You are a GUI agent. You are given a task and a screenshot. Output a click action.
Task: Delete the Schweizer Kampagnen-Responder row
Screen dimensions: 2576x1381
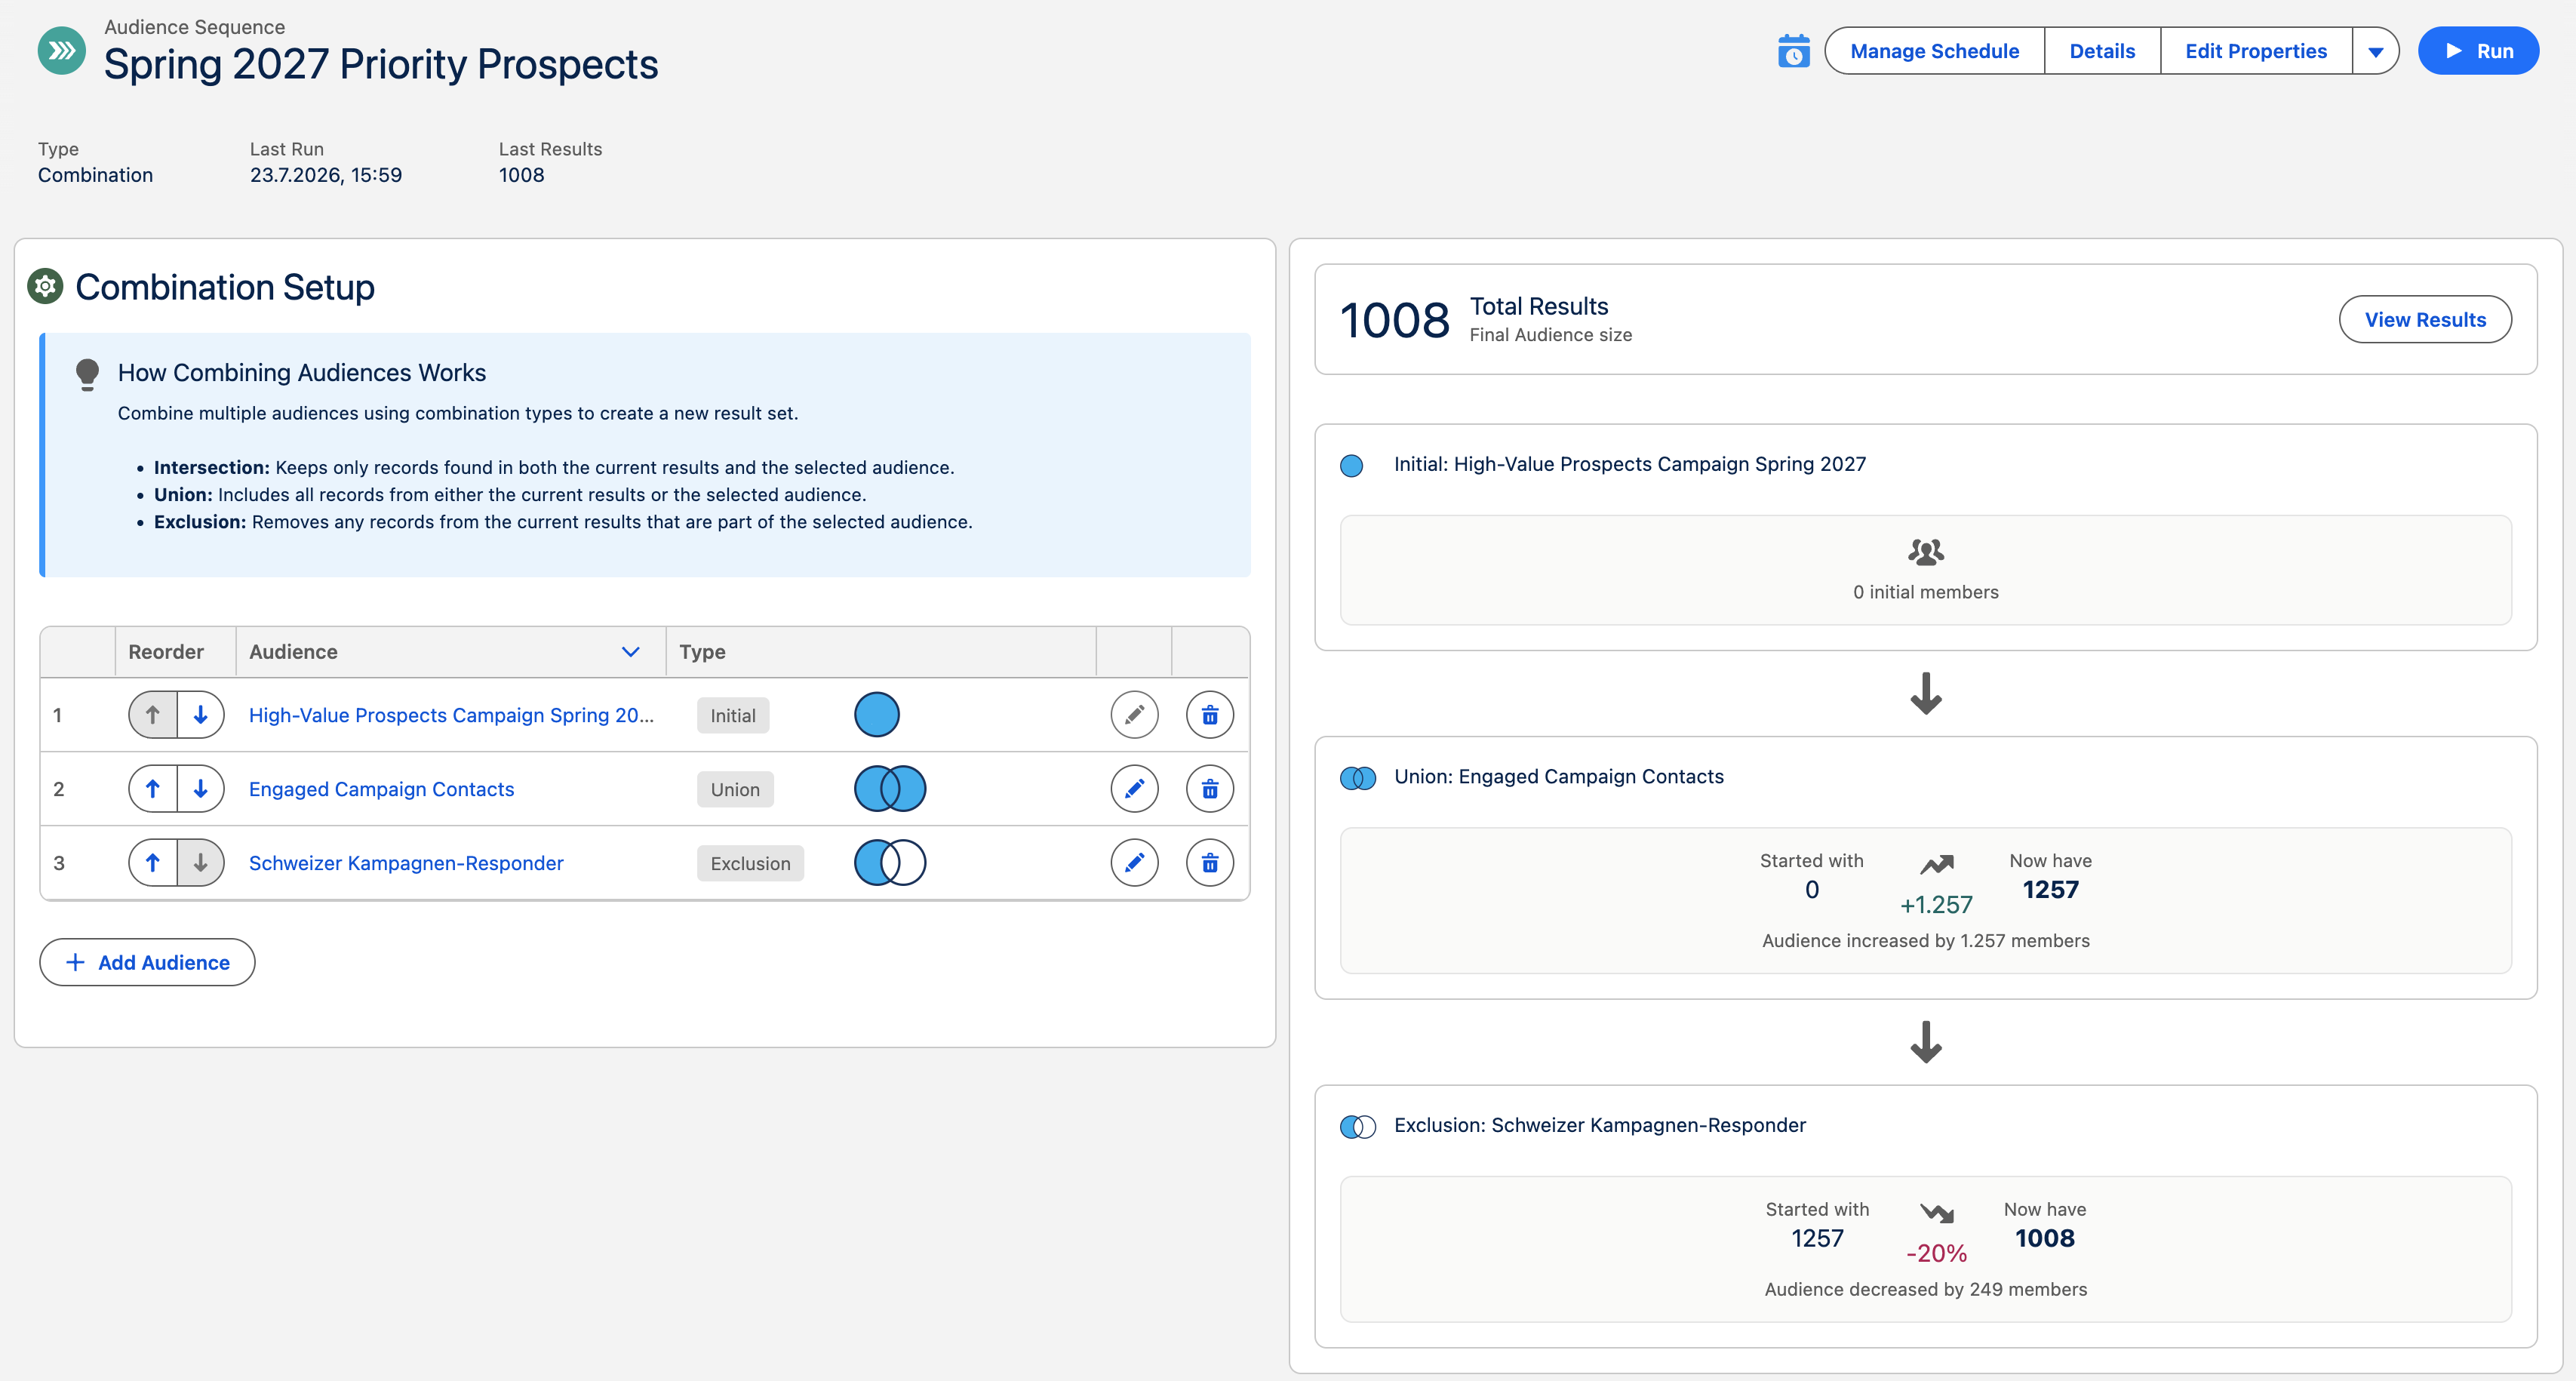1210,863
